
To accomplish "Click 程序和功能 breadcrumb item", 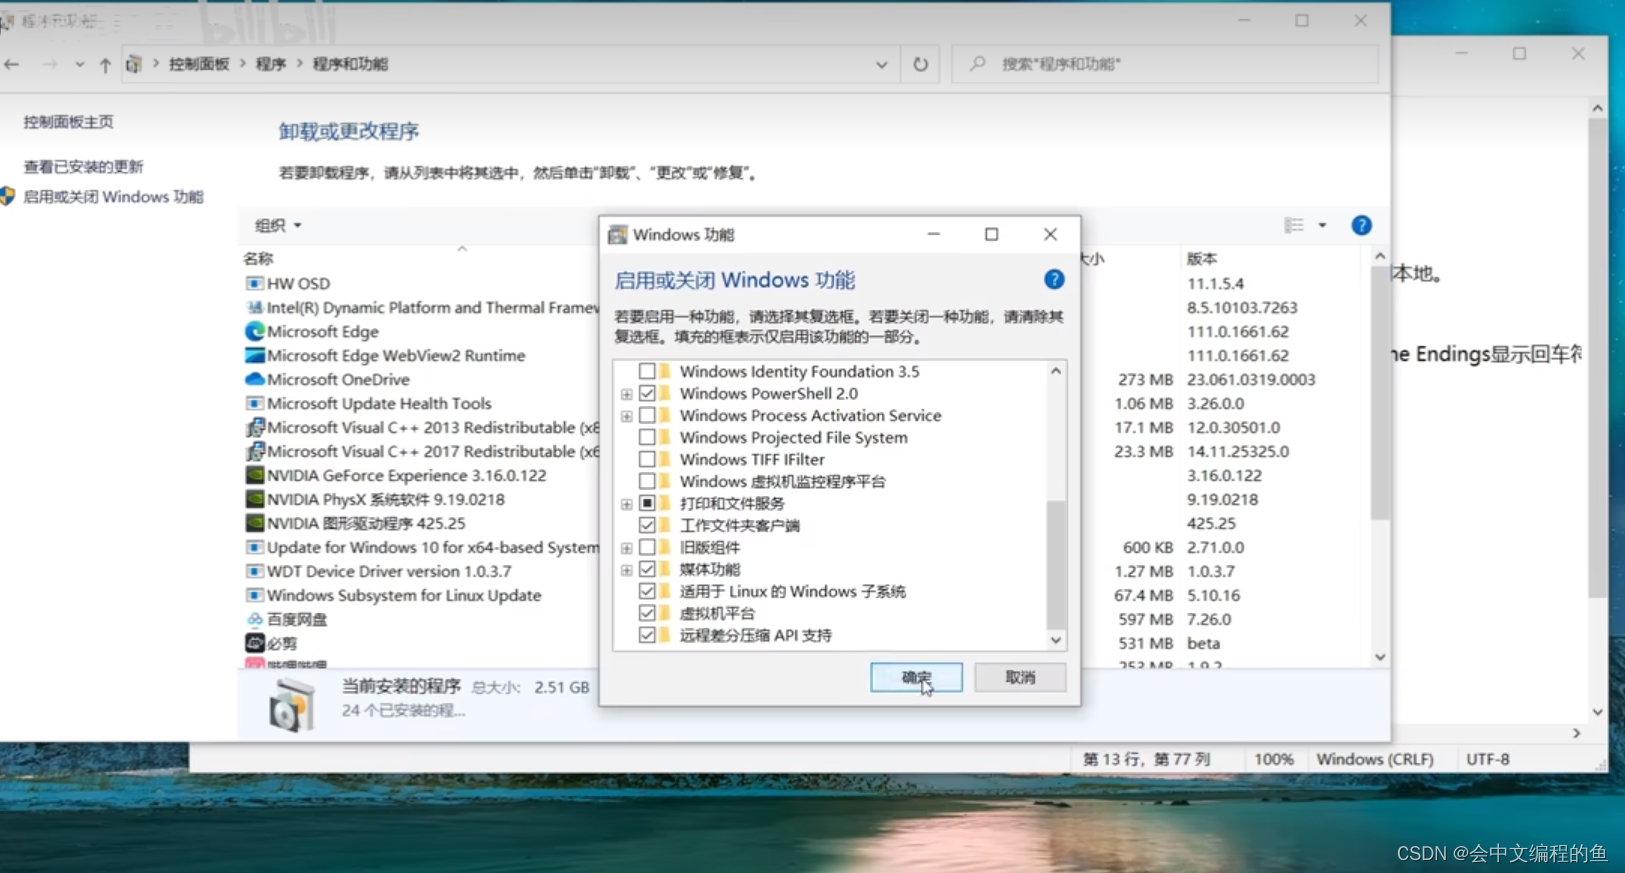I will pos(350,64).
